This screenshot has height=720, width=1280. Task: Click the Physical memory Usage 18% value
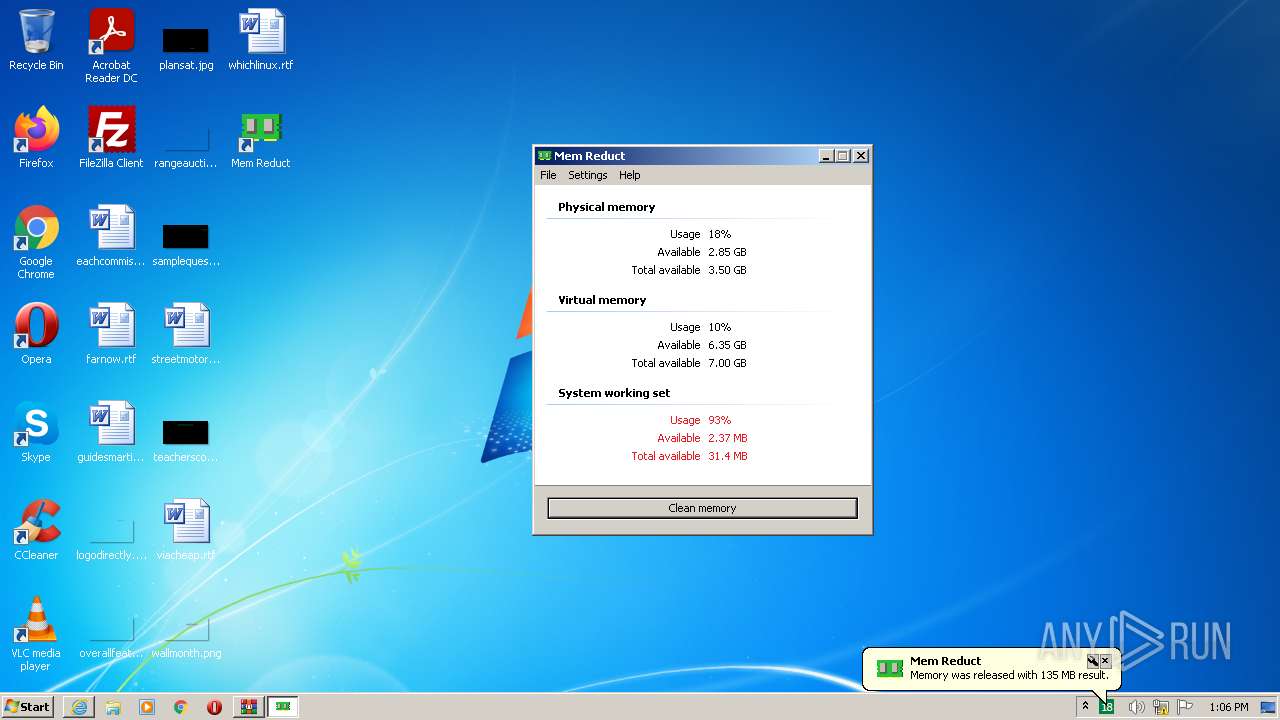pos(719,234)
